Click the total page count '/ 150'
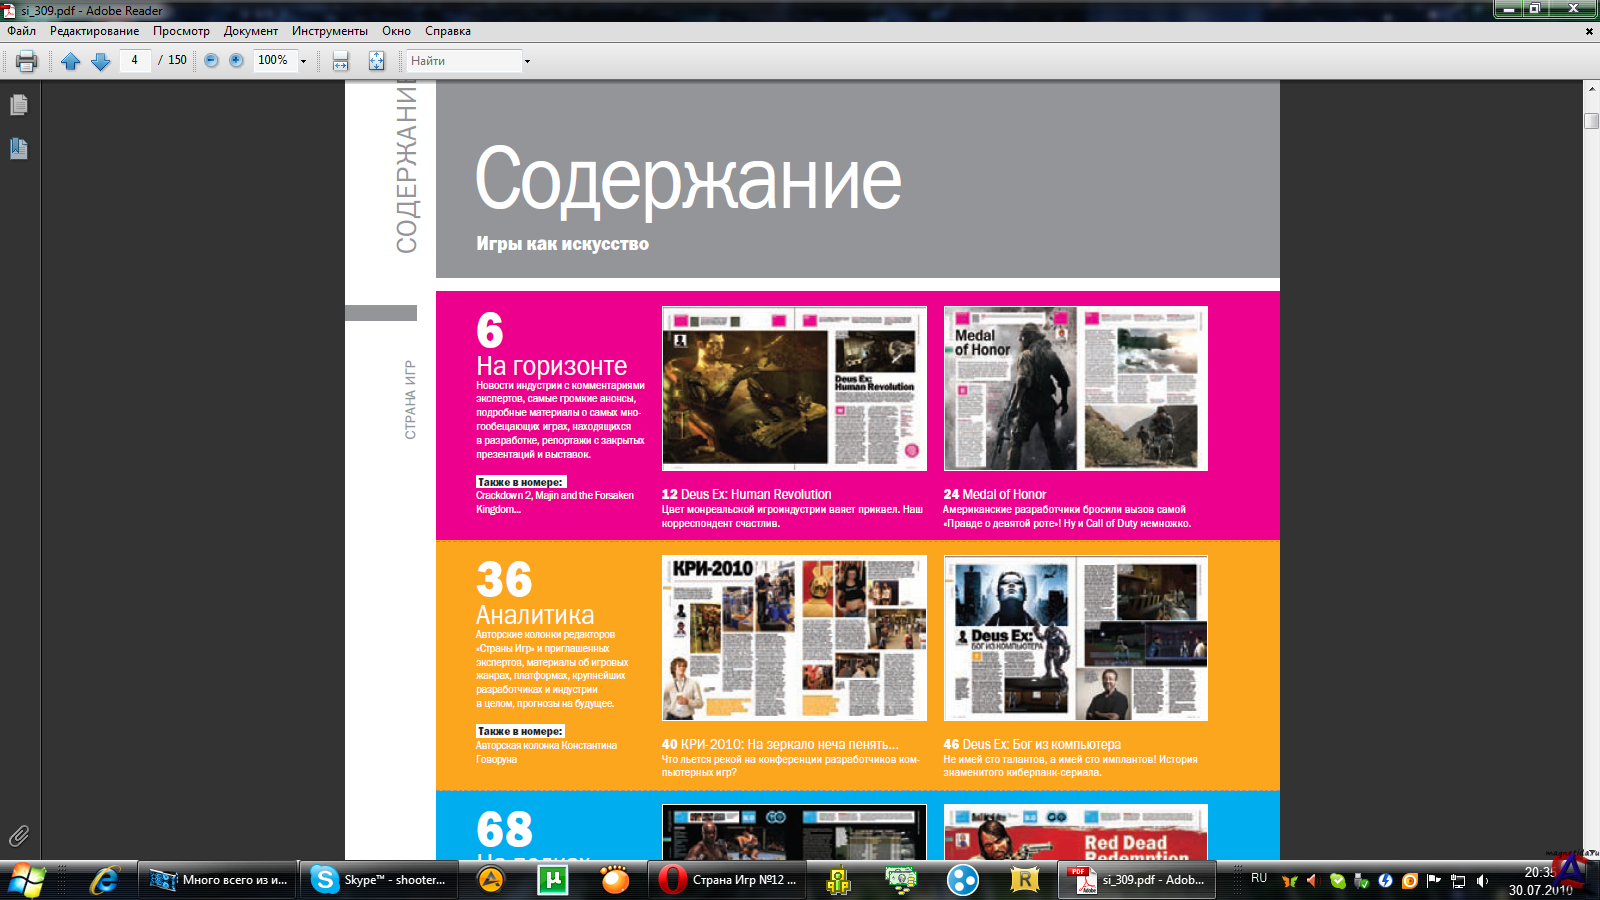 (x=173, y=60)
